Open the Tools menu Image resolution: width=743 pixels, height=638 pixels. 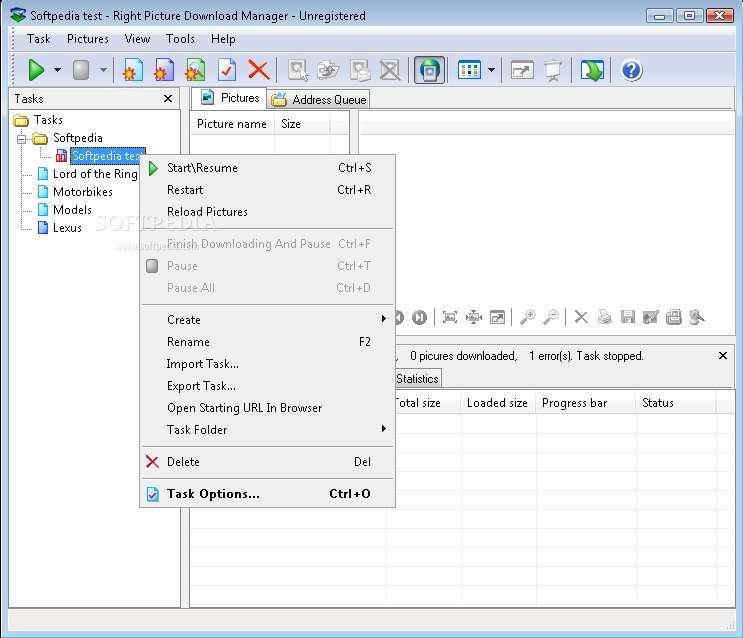coord(180,39)
